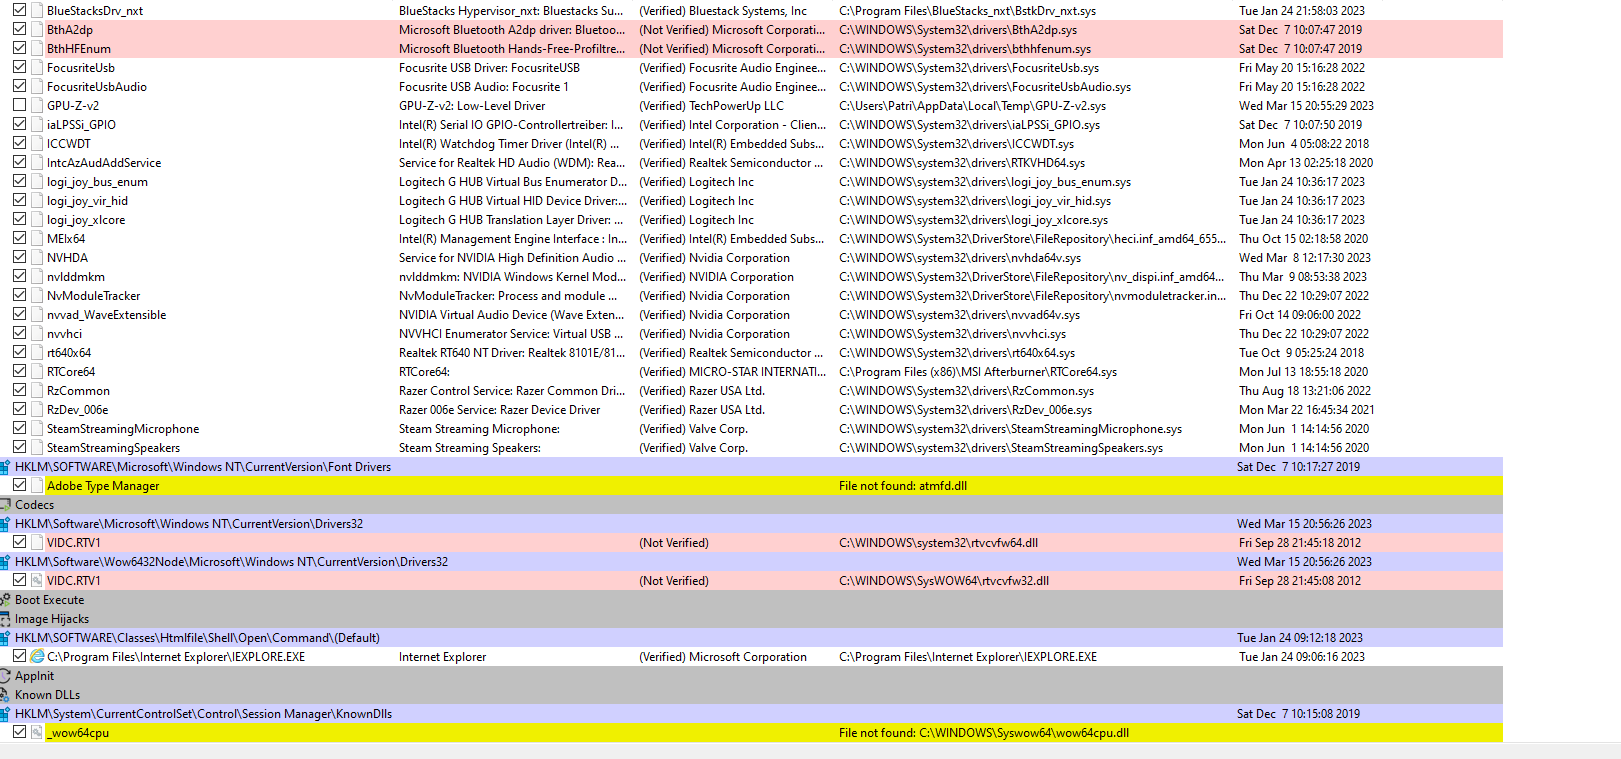Click the '(Verified) TechPowerUp LLC' publisher cell
This screenshot has width=1621, height=759.
click(712, 106)
